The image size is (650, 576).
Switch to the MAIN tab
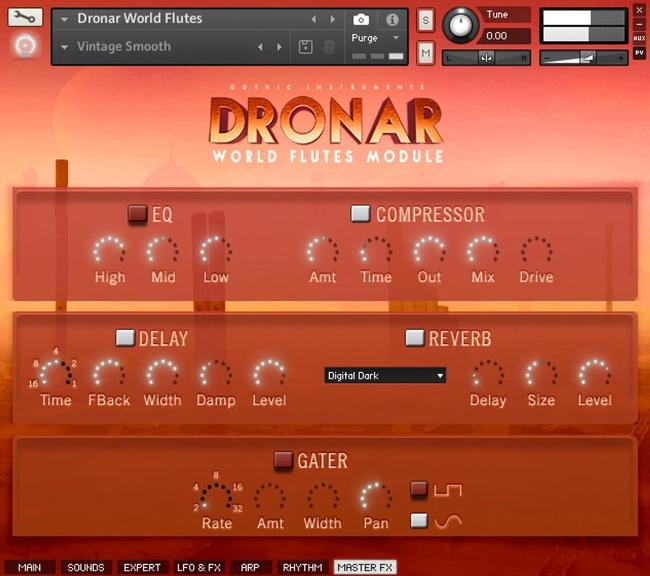pos(30,567)
